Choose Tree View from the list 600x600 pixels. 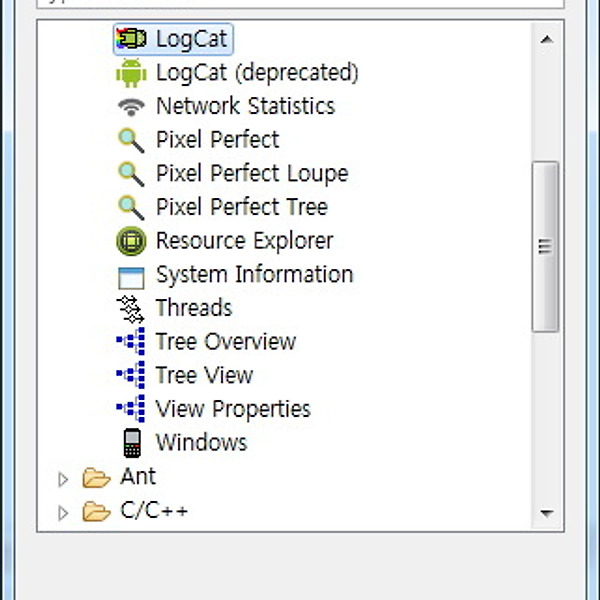204,376
